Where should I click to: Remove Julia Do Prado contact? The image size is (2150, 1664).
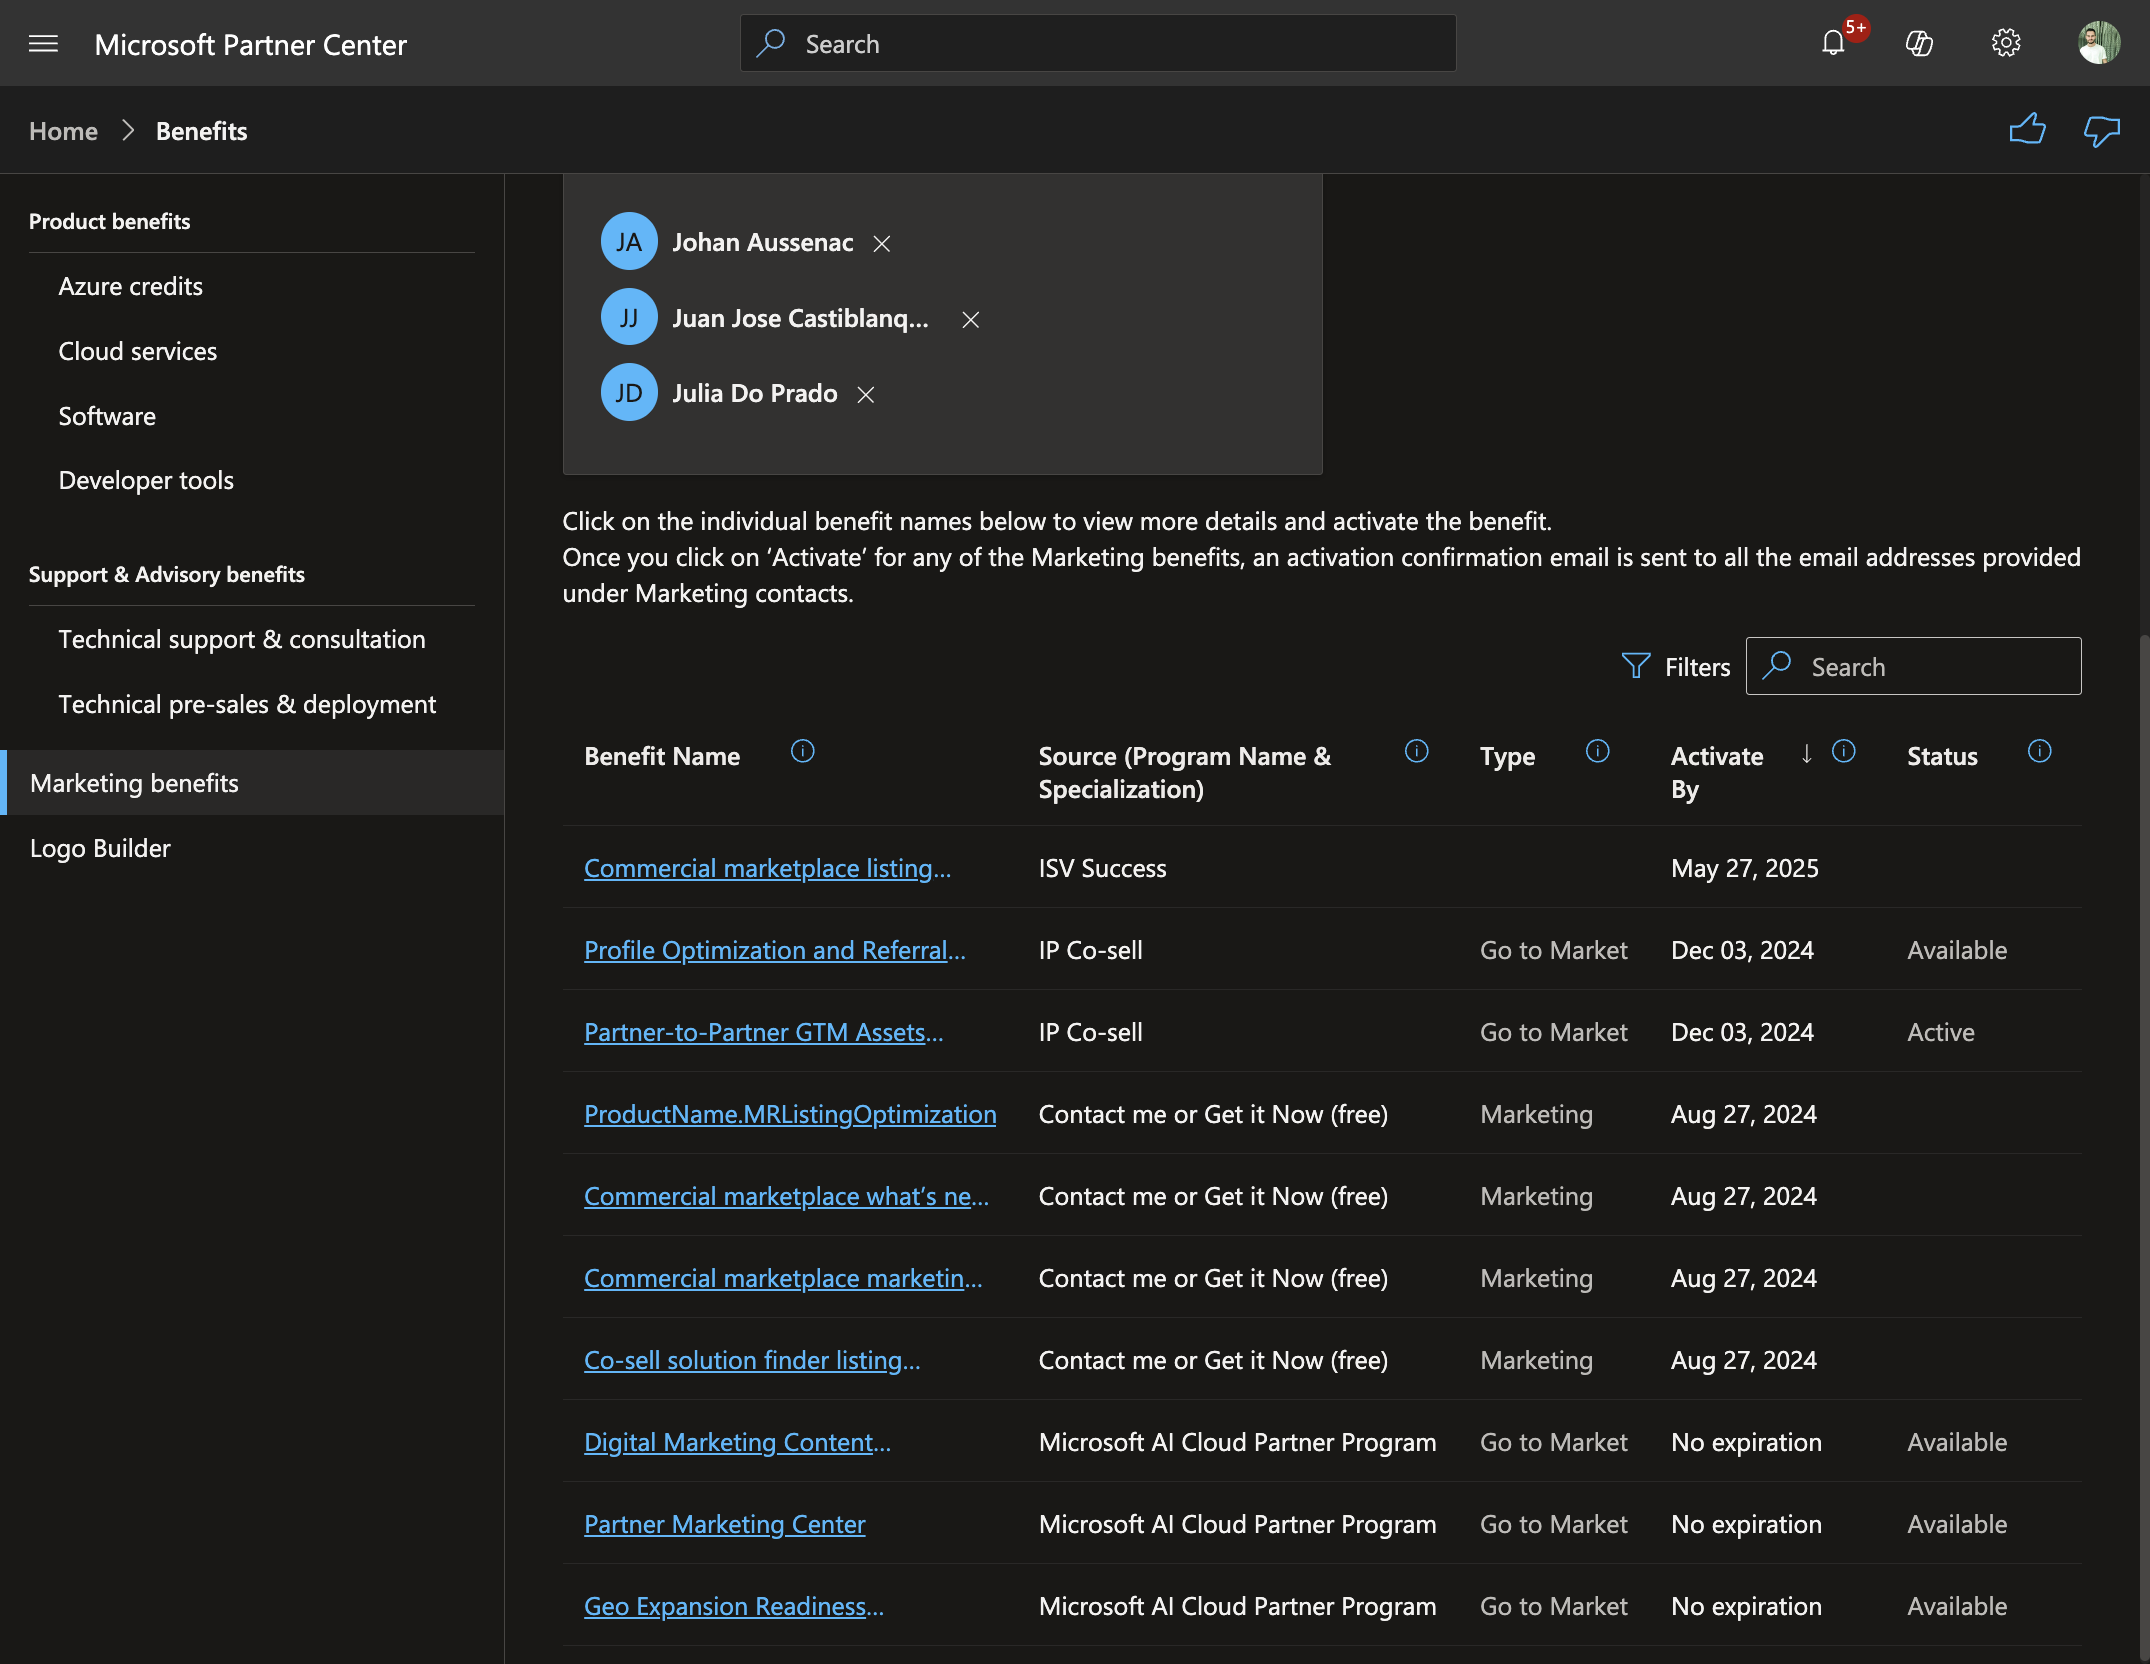point(866,395)
